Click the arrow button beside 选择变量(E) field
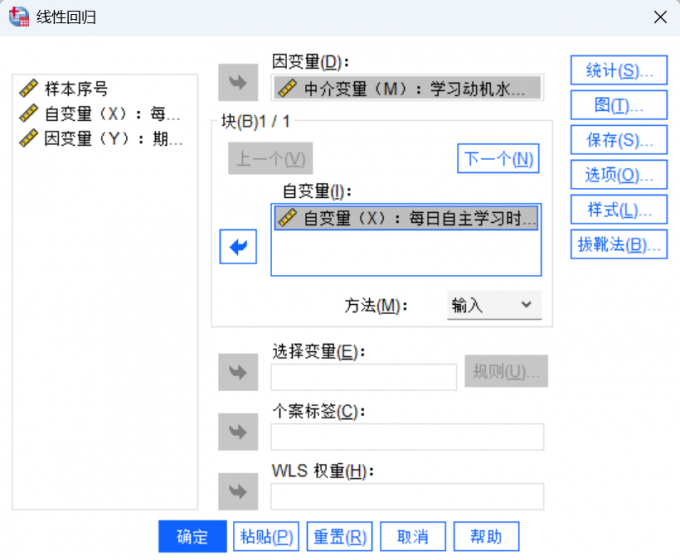This screenshot has height=560, width=680. click(x=238, y=372)
